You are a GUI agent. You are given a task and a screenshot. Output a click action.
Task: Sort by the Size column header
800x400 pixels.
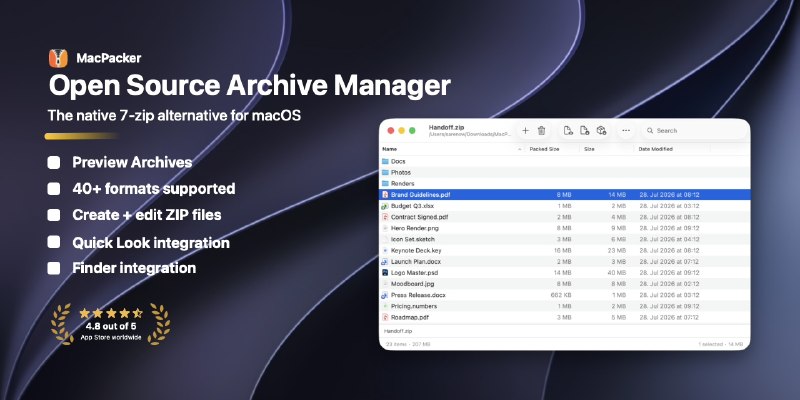(589, 149)
